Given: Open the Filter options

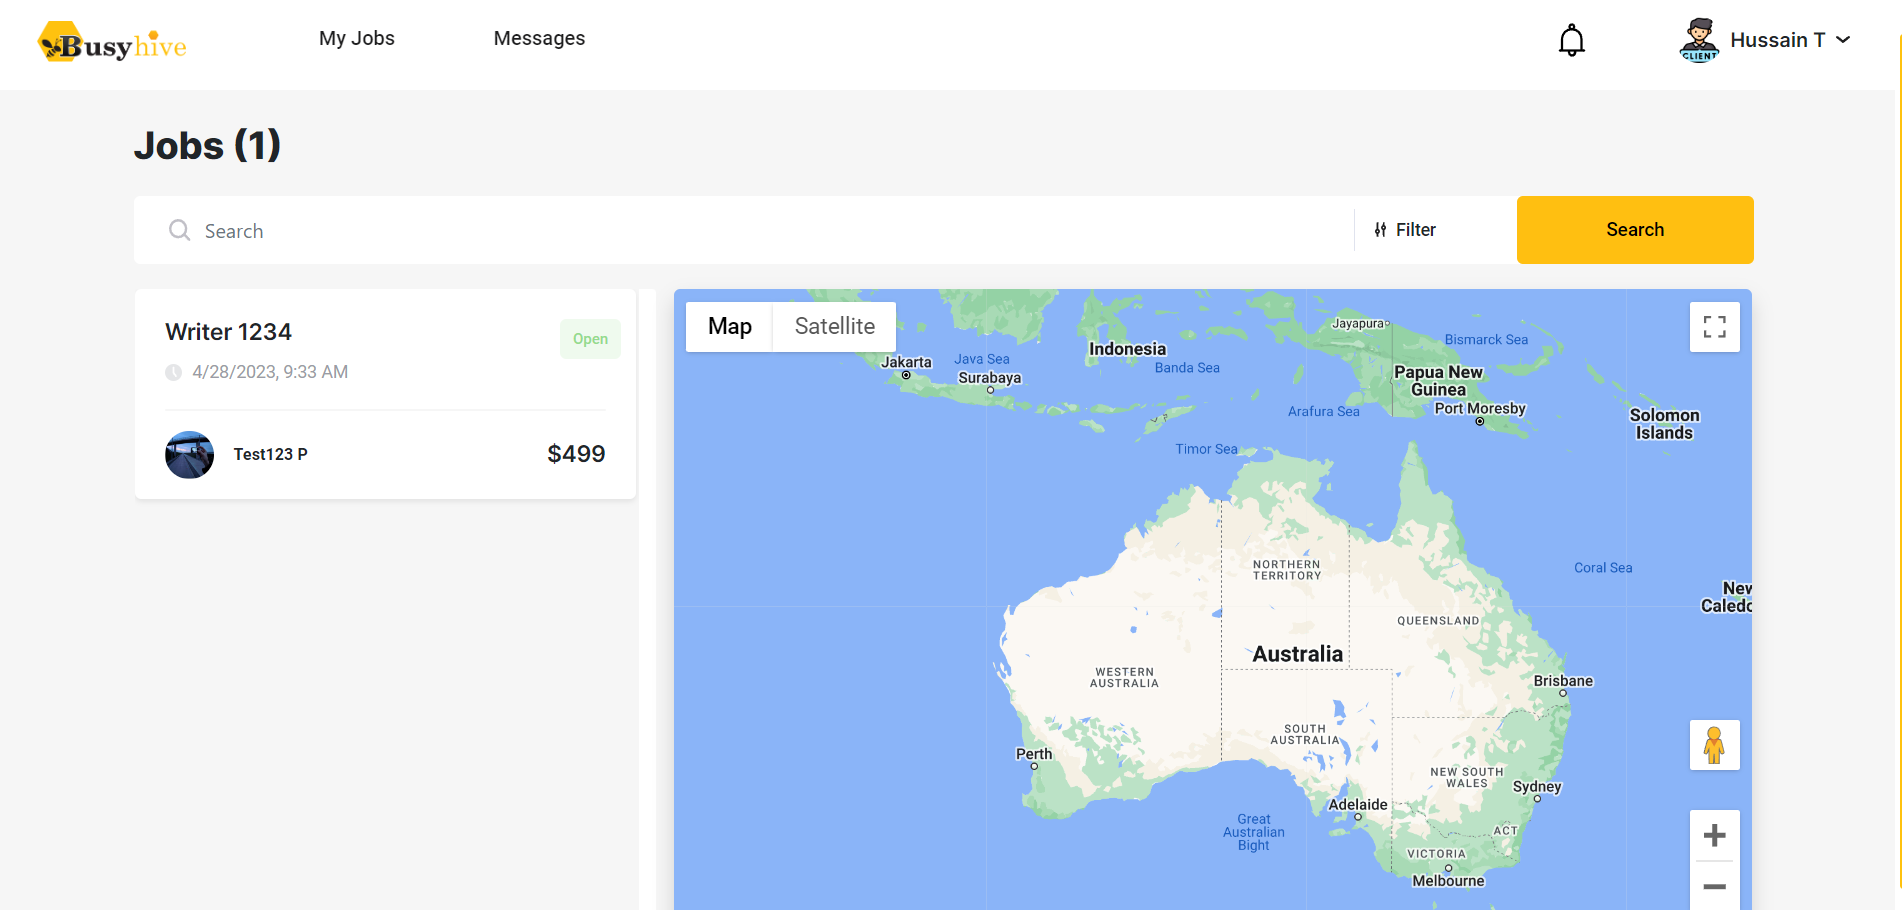Looking at the screenshot, I should tap(1405, 230).
